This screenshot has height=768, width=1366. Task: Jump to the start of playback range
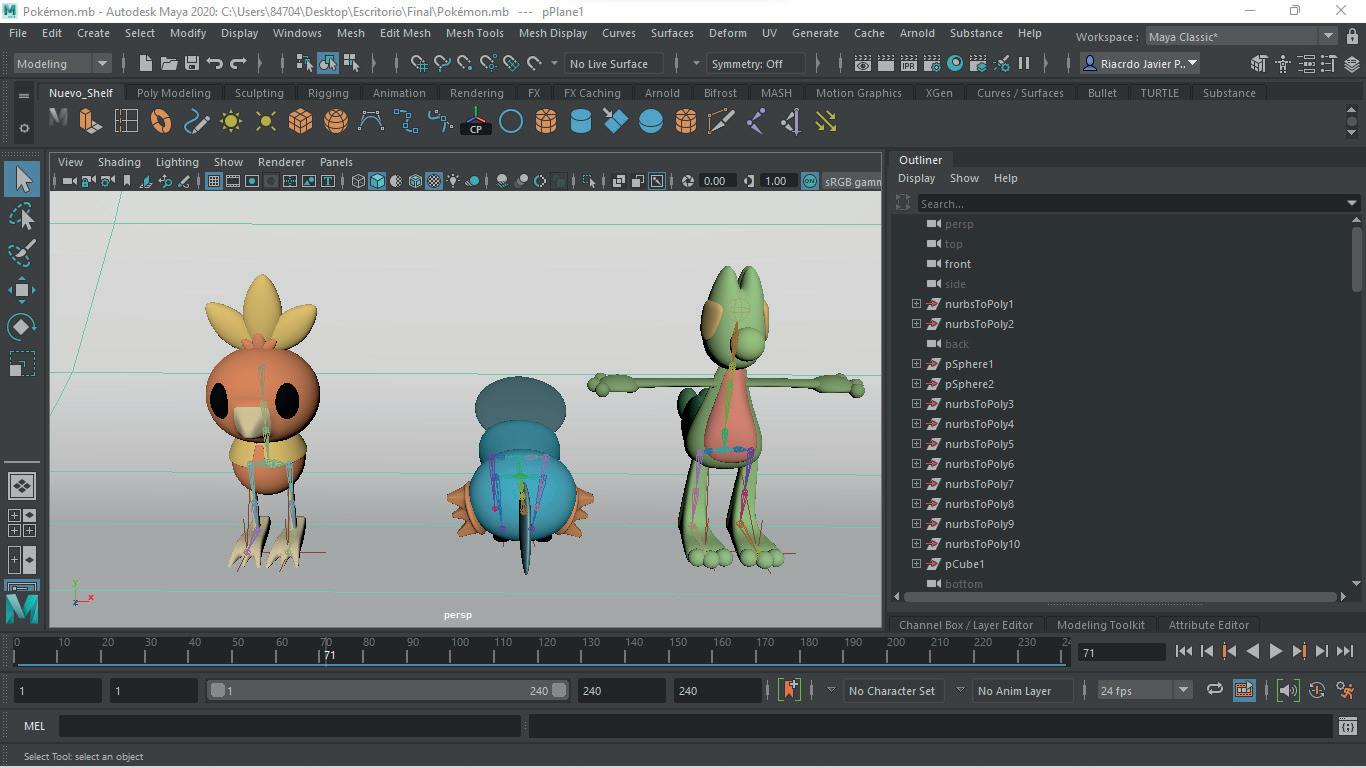[1183, 651]
